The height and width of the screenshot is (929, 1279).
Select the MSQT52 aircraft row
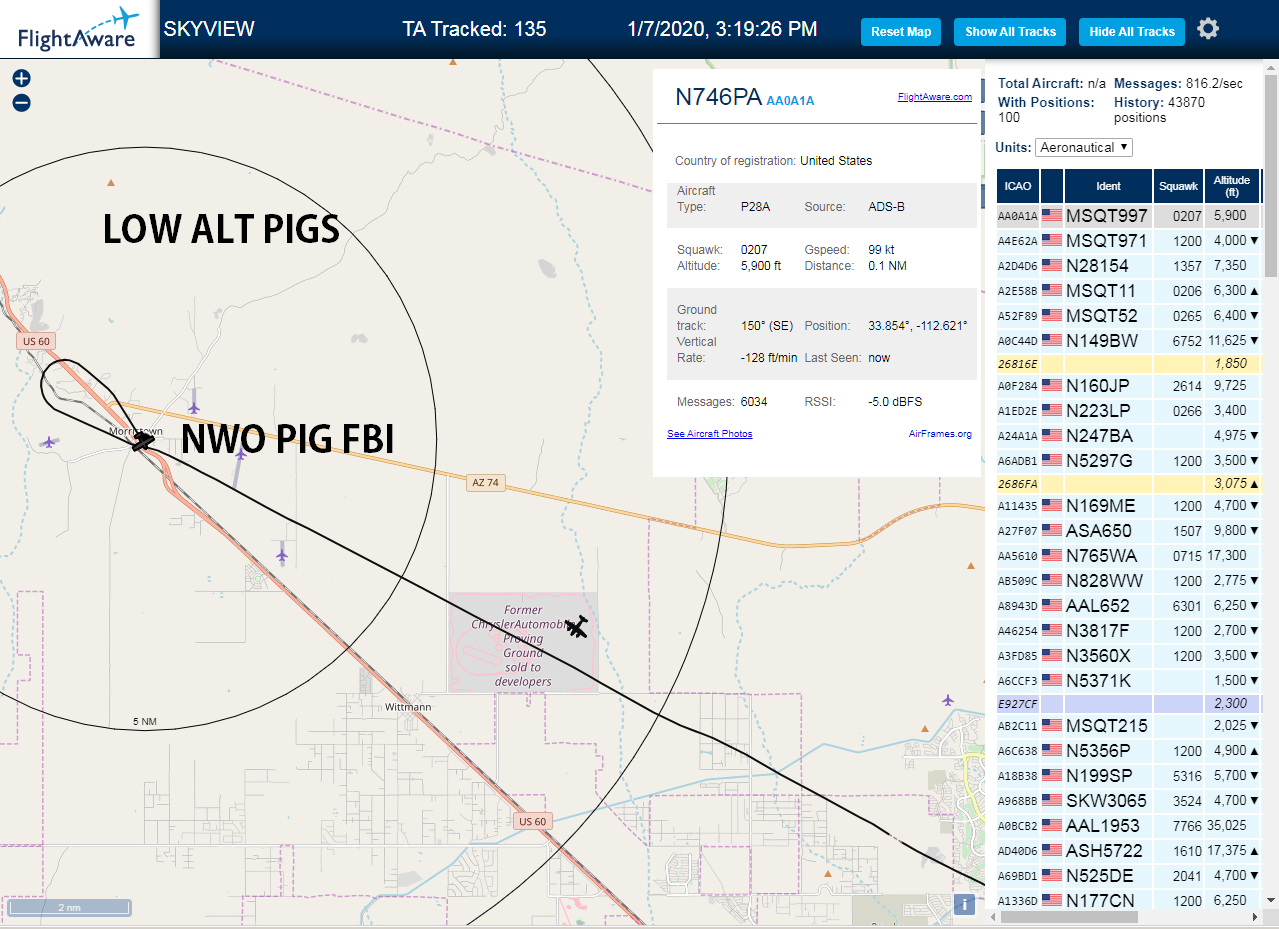click(x=1128, y=316)
